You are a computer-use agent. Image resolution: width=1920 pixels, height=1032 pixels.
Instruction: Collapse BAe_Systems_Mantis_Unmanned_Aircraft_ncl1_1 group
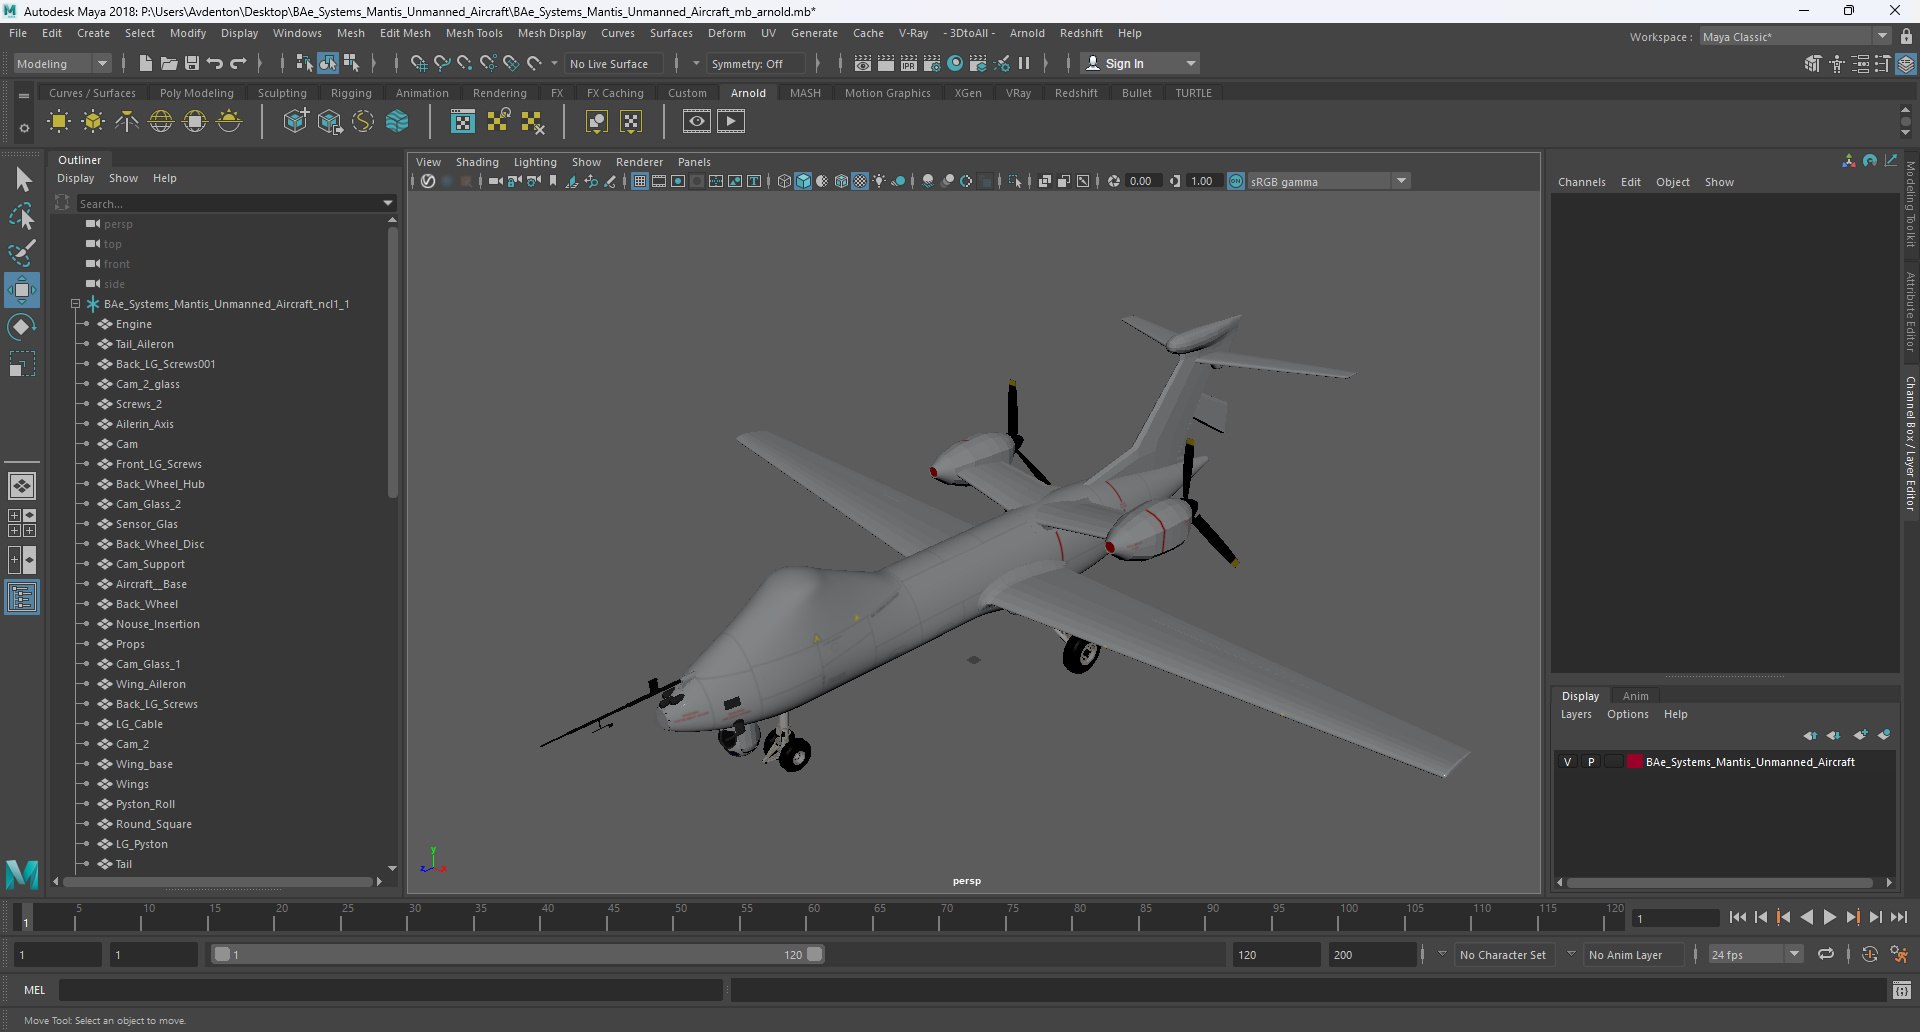click(75, 304)
